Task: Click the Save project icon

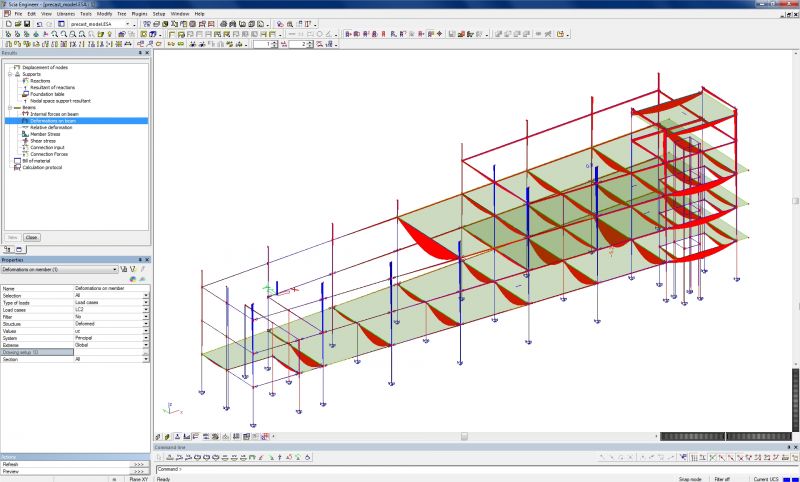Action: [x=26, y=23]
